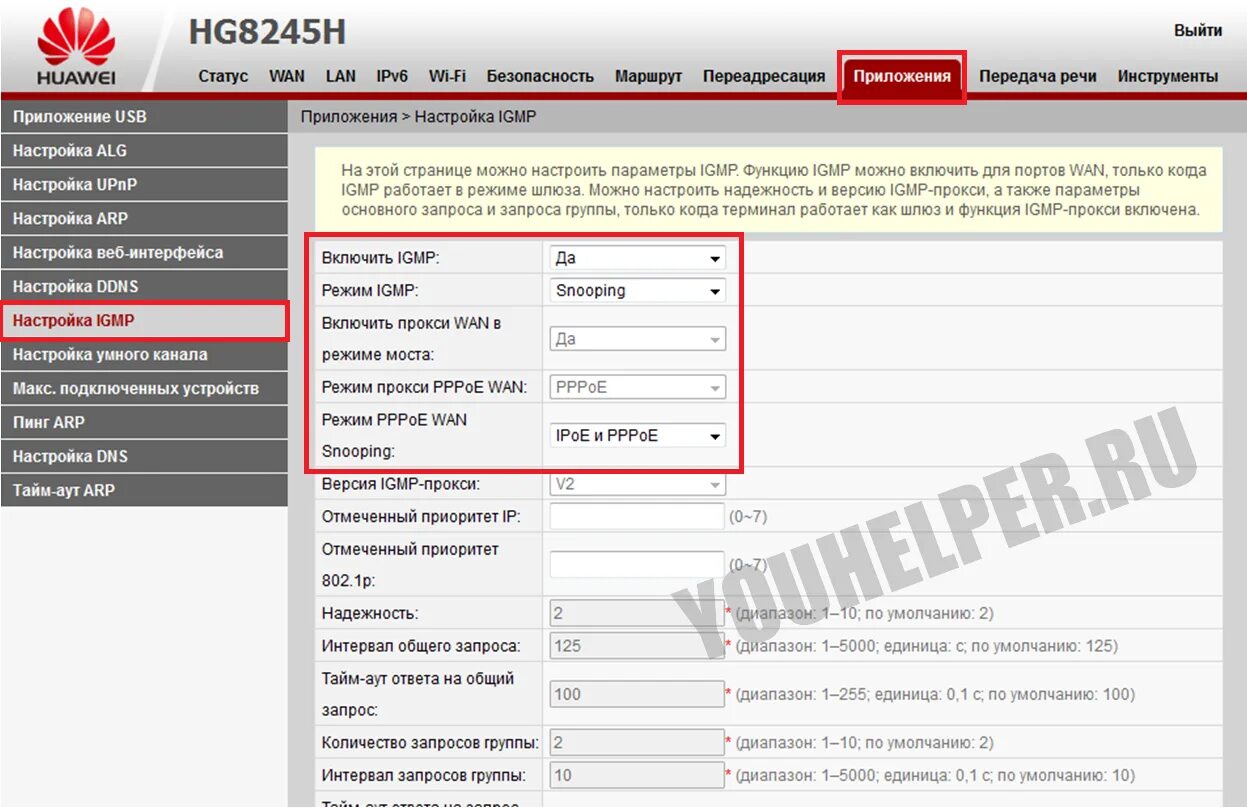Click the Надежность input field
This screenshot has height=809, width=1247.
(637, 613)
